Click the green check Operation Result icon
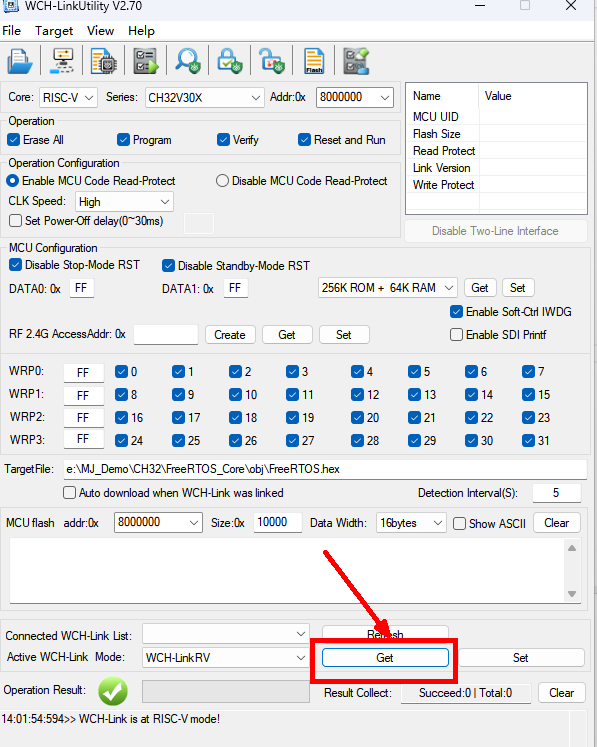 click(113, 691)
